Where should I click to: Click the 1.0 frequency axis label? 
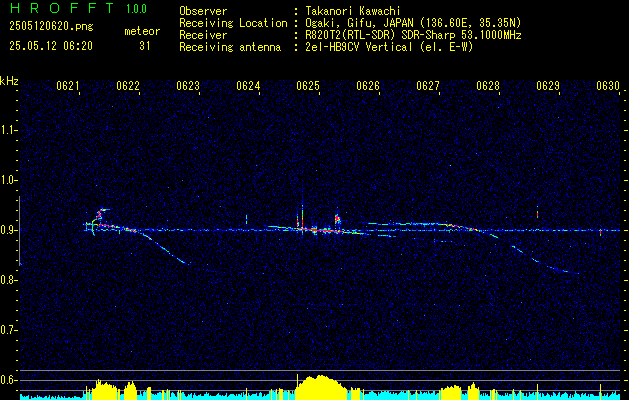pos(8,180)
